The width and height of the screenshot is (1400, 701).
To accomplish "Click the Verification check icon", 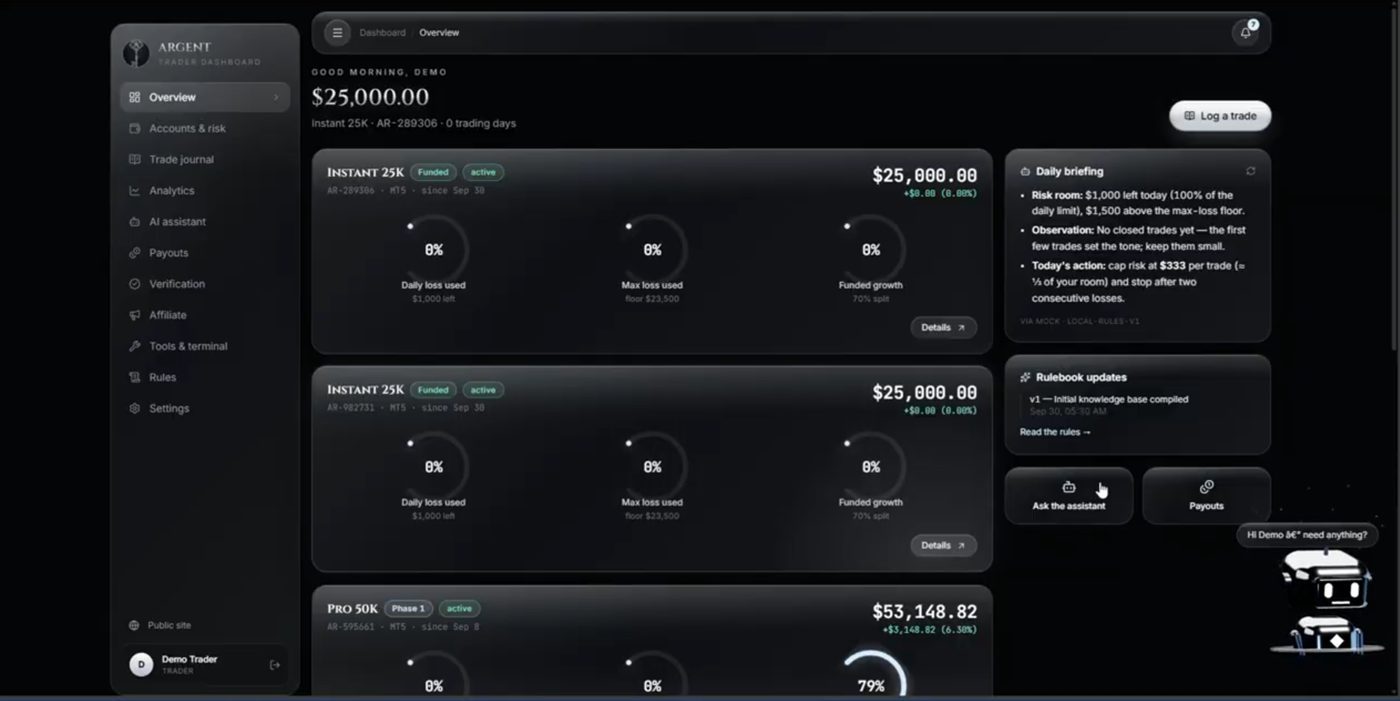I will click(135, 284).
